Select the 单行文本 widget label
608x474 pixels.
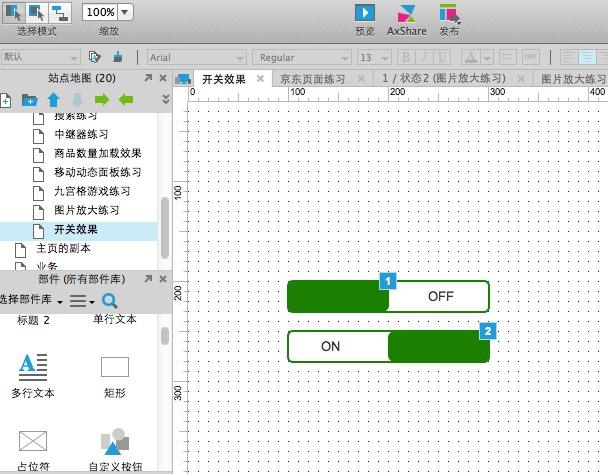pyautogui.click(x=115, y=319)
